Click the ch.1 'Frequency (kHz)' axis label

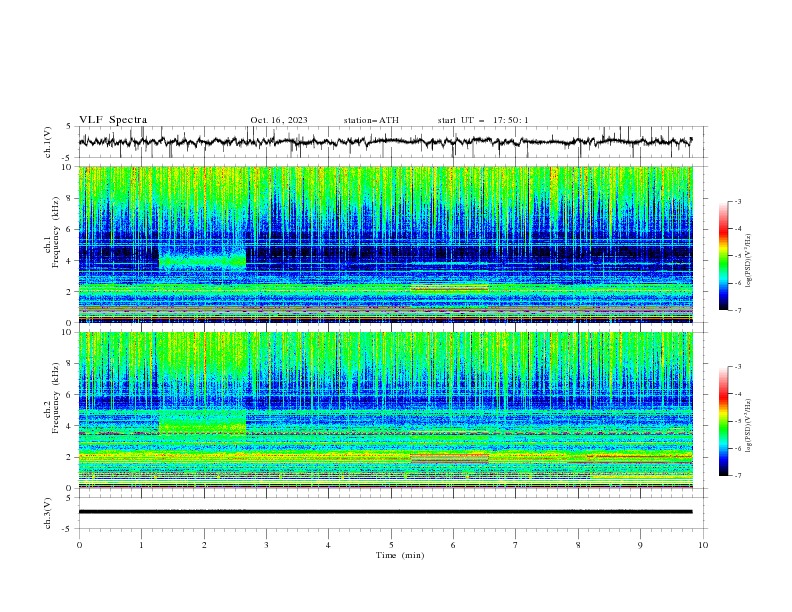click(x=56, y=233)
